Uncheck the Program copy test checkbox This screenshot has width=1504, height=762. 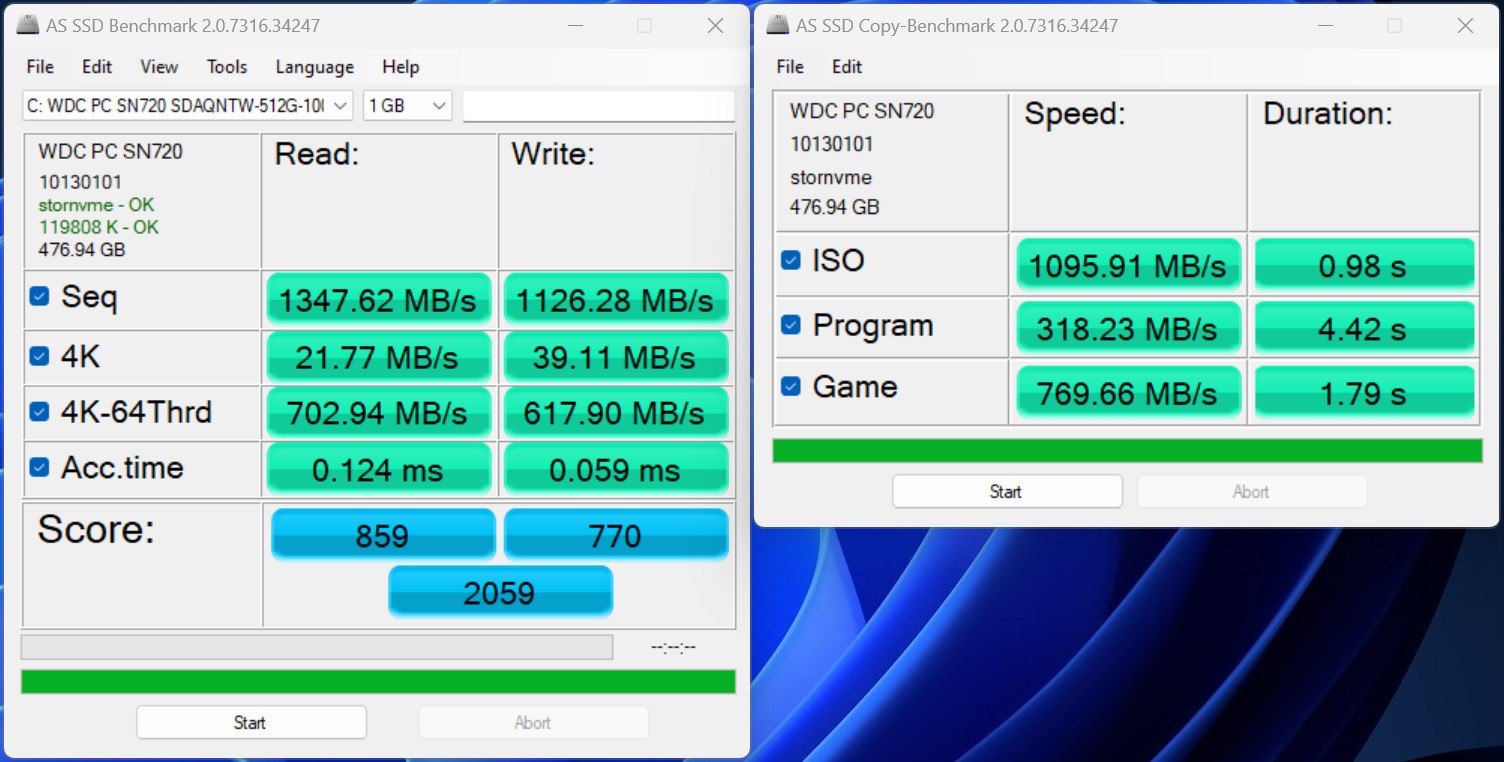click(791, 325)
